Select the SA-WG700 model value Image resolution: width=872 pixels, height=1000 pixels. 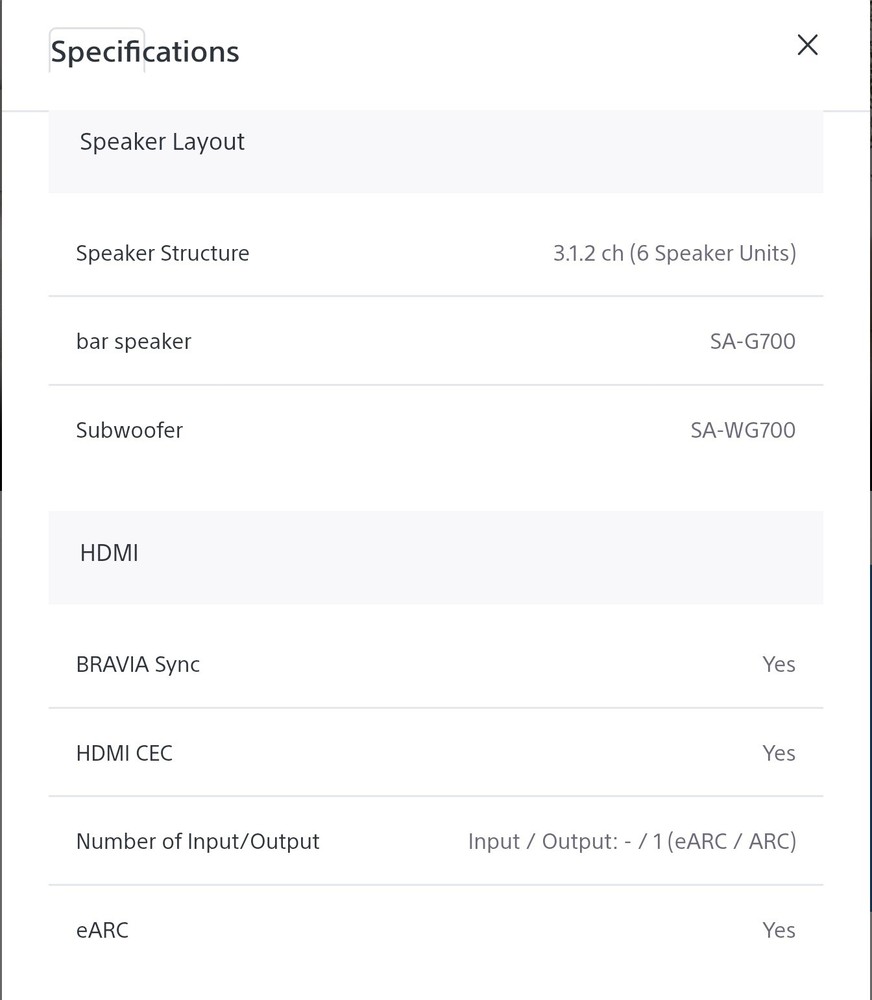click(x=743, y=430)
